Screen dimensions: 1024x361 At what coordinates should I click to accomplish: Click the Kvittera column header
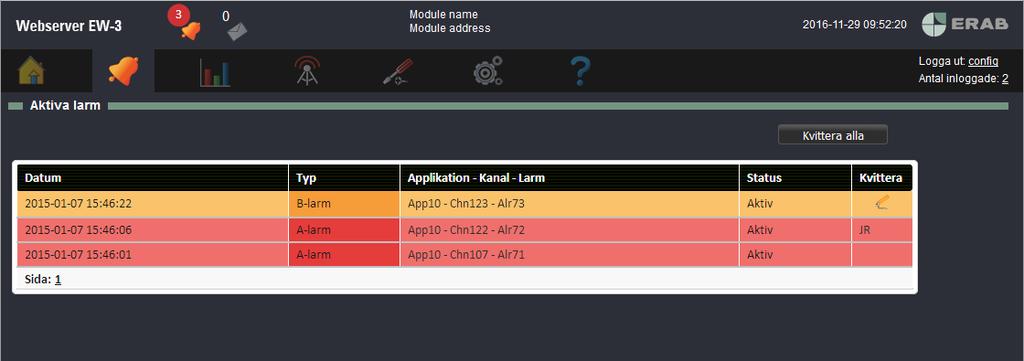click(882, 178)
